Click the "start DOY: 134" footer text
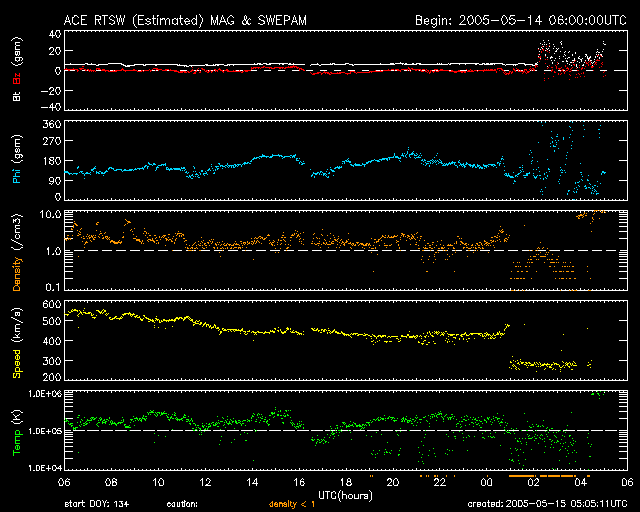The width and height of the screenshot is (640, 512). pyautogui.click(x=97, y=504)
